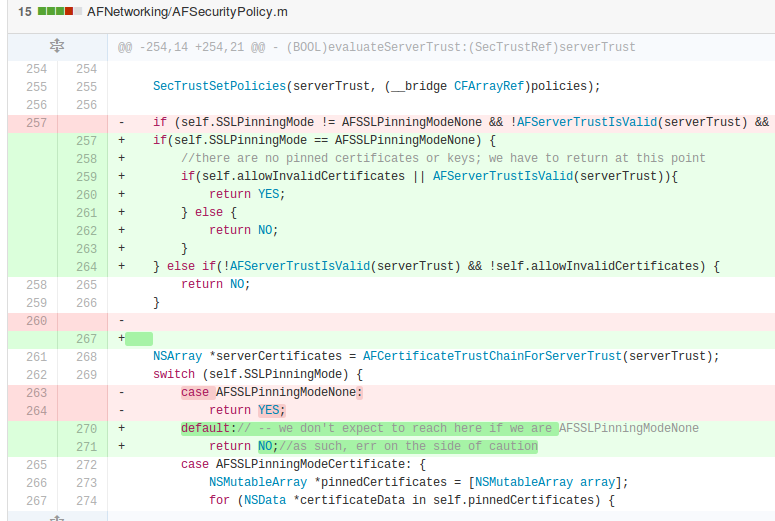
Task: Click 'for (NSData *certificateData' loop line
Action: click(412, 500)
